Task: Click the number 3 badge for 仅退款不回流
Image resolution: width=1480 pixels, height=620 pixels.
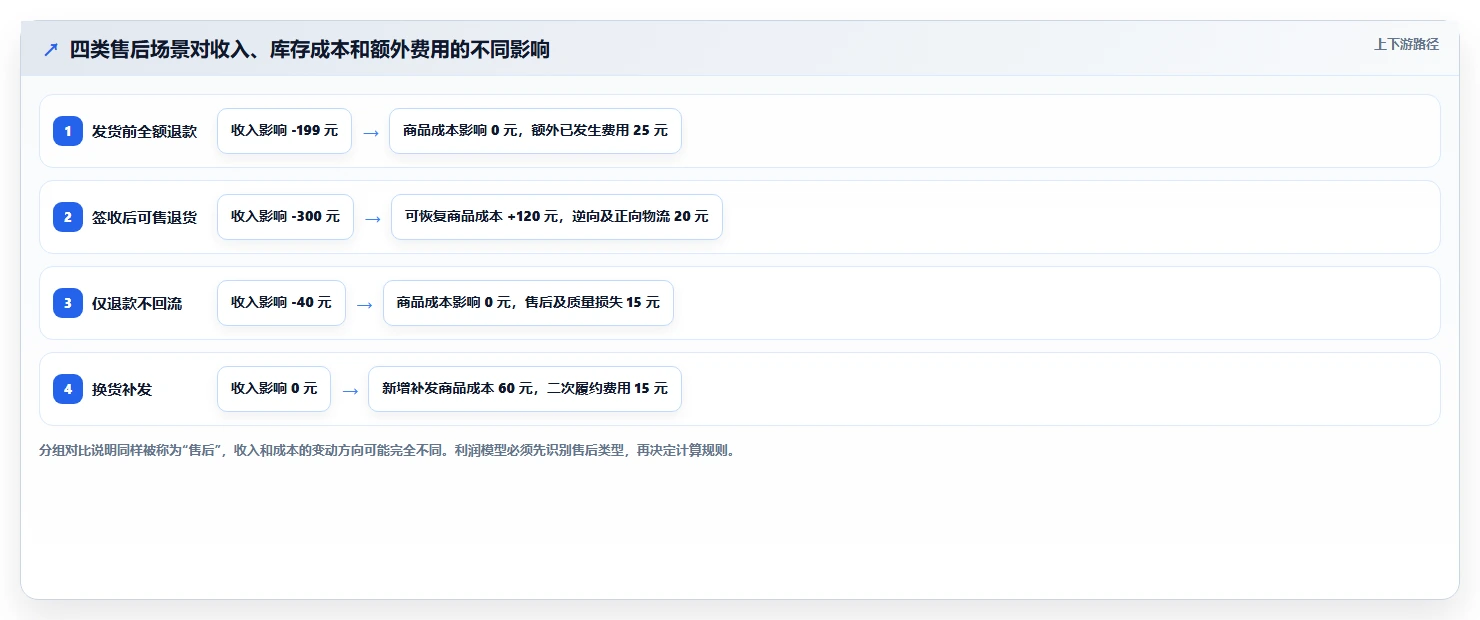Action: coord(68,303)
